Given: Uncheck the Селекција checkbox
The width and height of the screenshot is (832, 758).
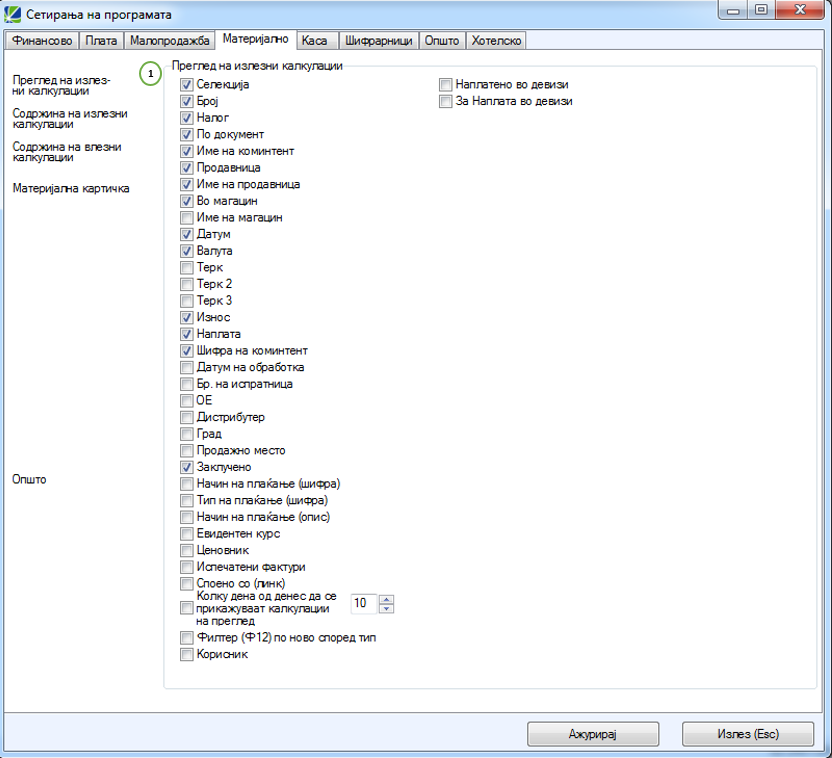Looking at the screenshot, I should point(187,85).
